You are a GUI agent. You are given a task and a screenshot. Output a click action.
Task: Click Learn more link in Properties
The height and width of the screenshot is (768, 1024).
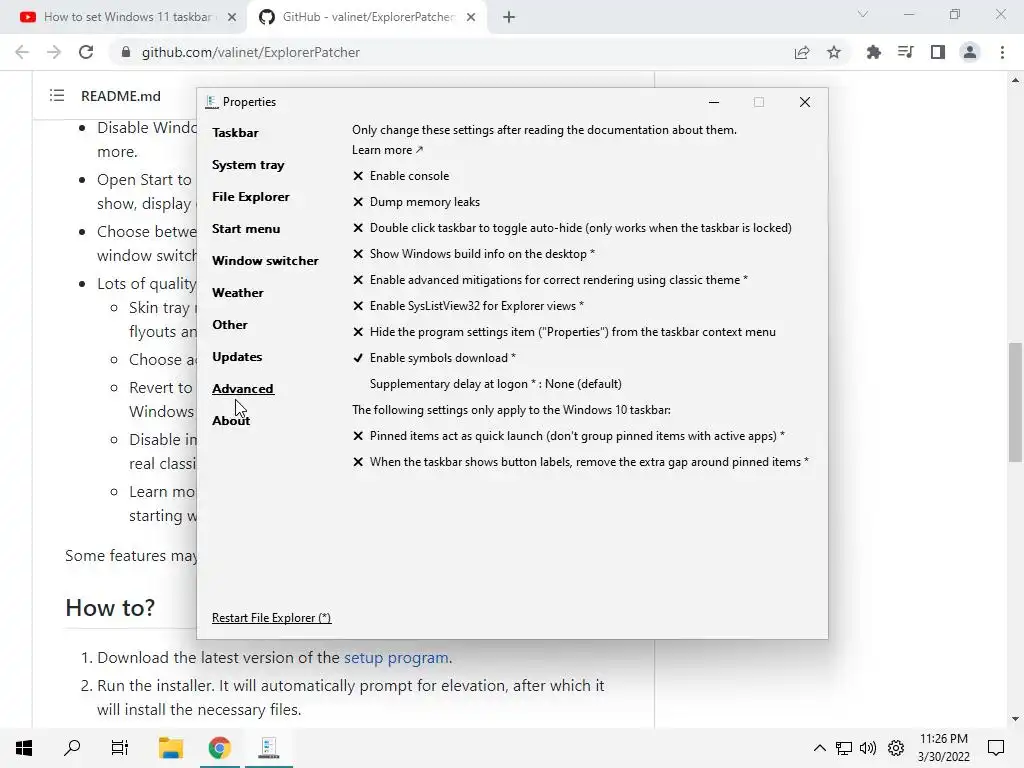pyautogui.click(x=388, y=150)
